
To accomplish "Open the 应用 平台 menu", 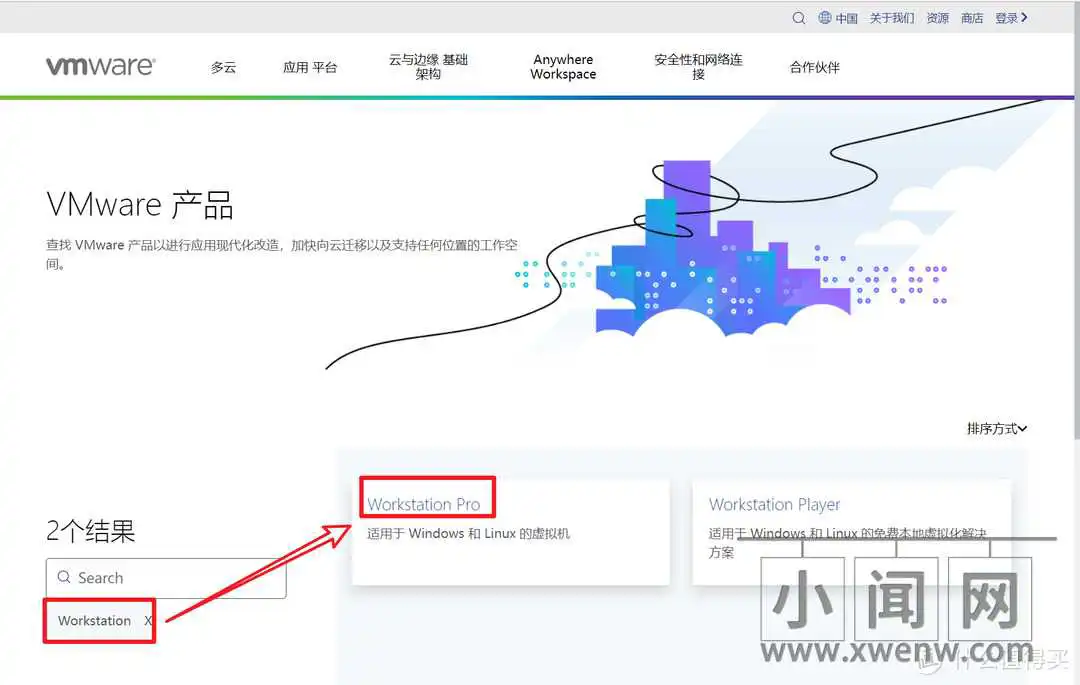I will pos(310,67).
